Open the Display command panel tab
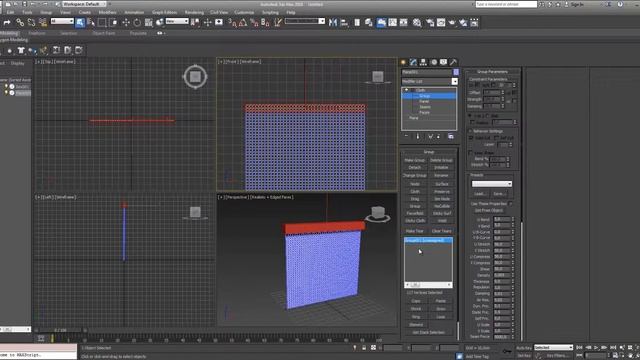Image resolution: width=640 pixels, height=360 pixels. click(443, 62)
